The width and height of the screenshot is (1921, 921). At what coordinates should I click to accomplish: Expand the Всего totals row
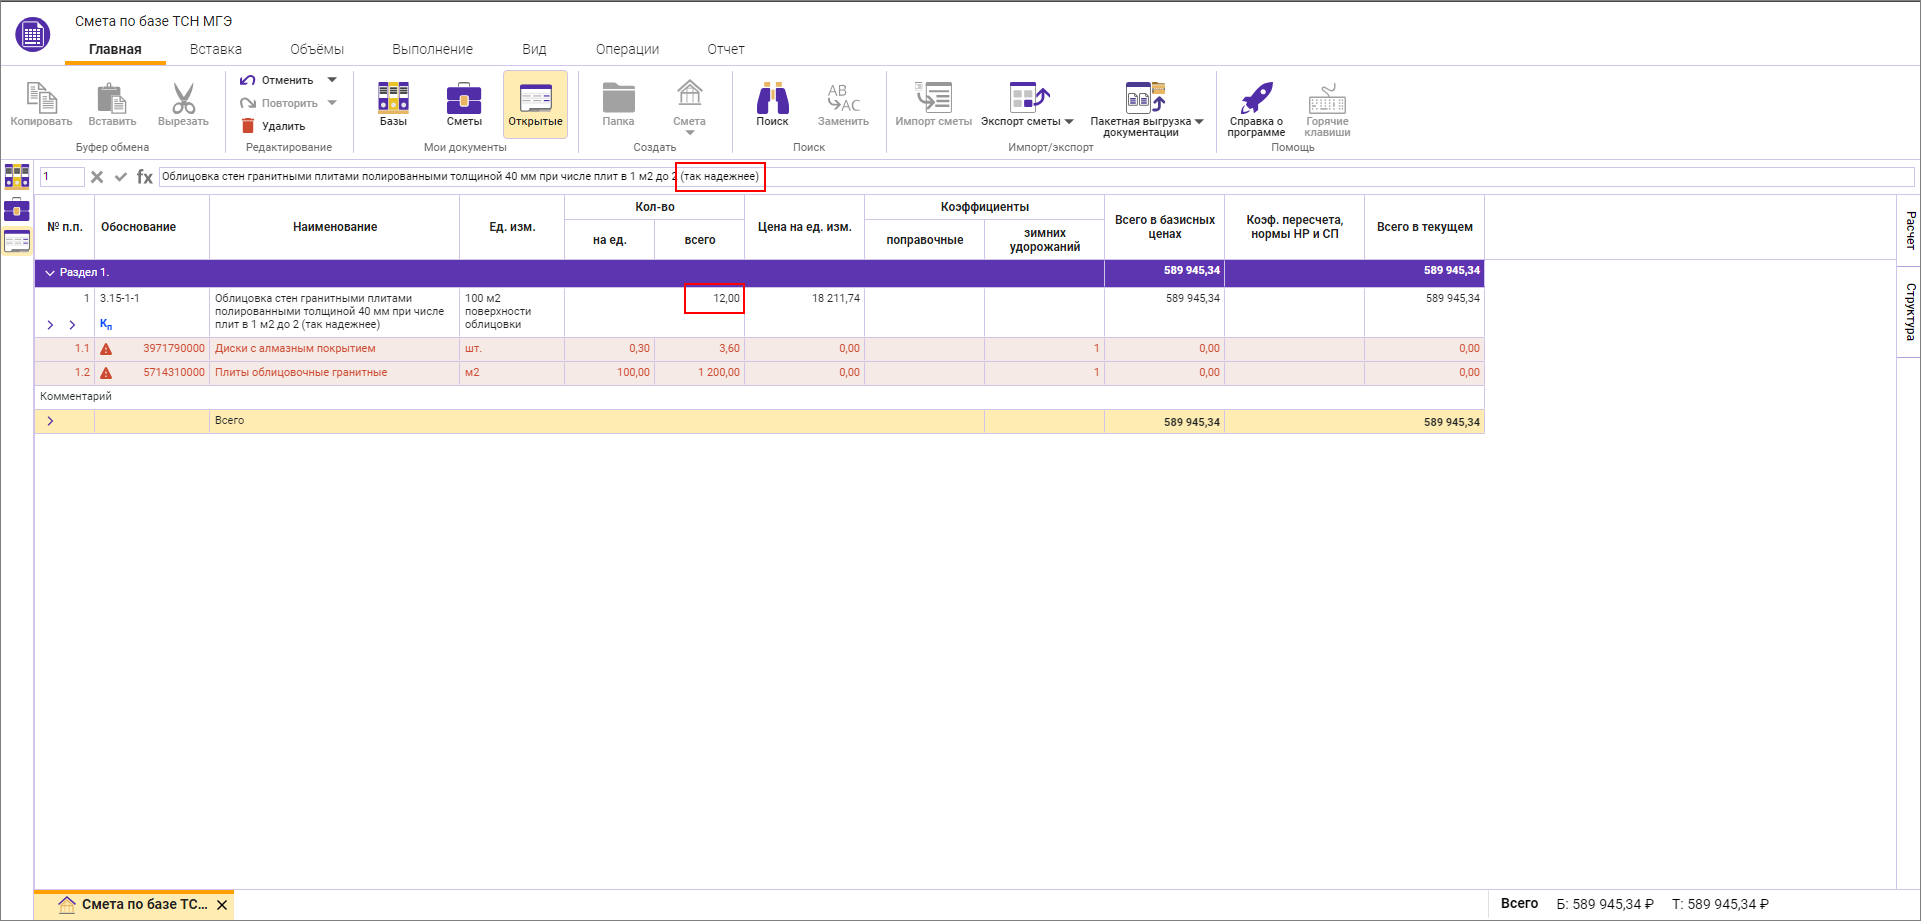pos(50,421)
